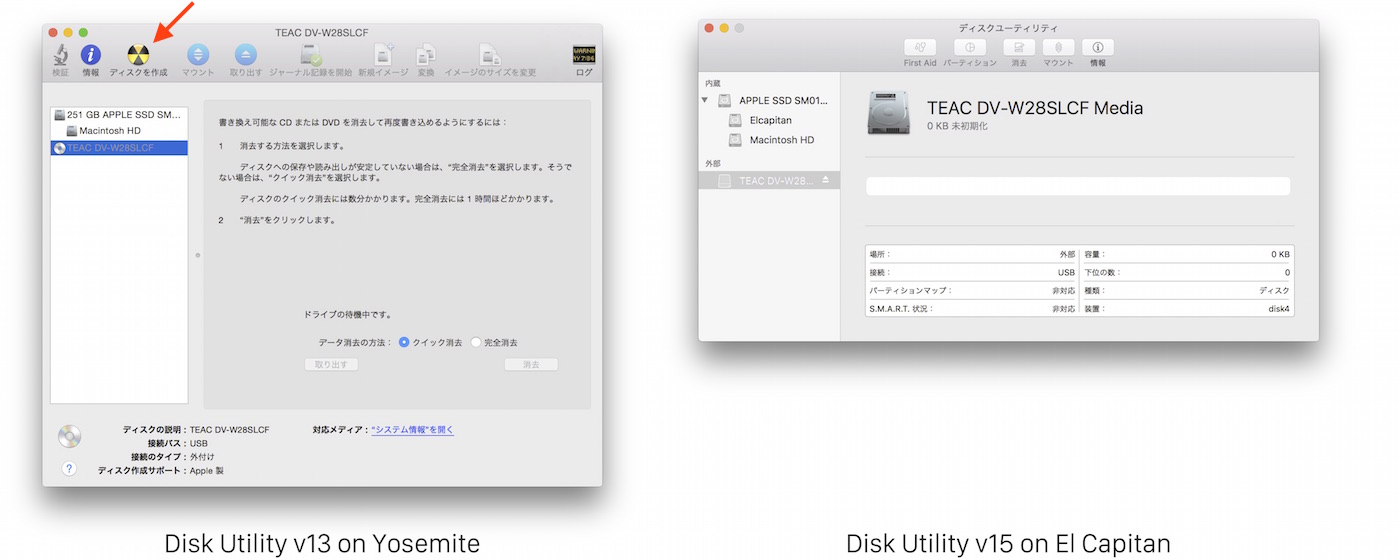Open the Log icon in Yosemite toolbar
The width and height of the screenshot is (1400, 560).
[x=584, y=55]
